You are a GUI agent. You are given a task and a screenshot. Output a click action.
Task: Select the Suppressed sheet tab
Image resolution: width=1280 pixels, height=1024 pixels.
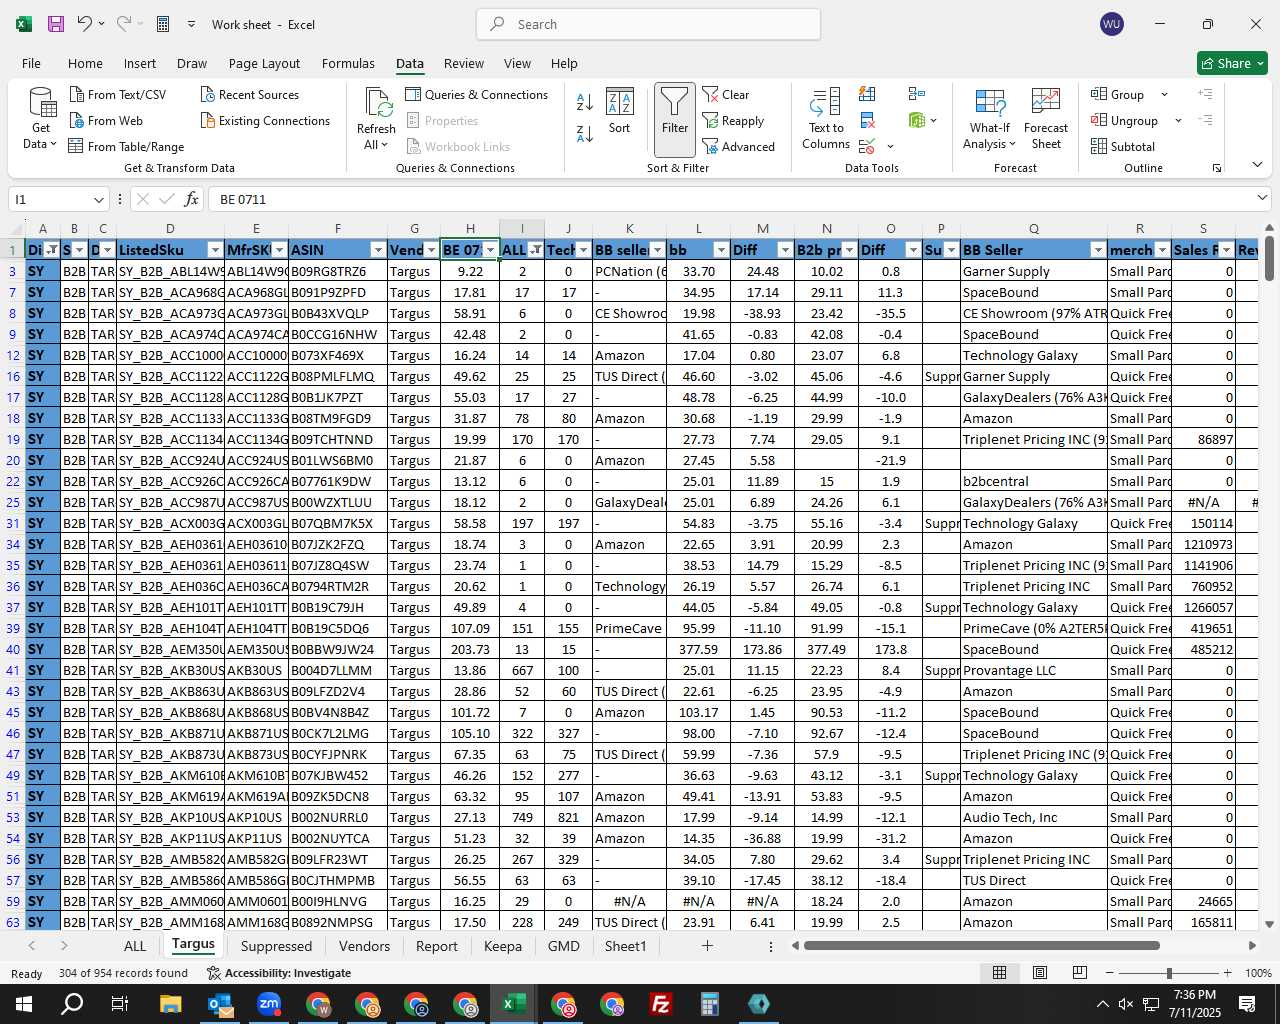276,946
